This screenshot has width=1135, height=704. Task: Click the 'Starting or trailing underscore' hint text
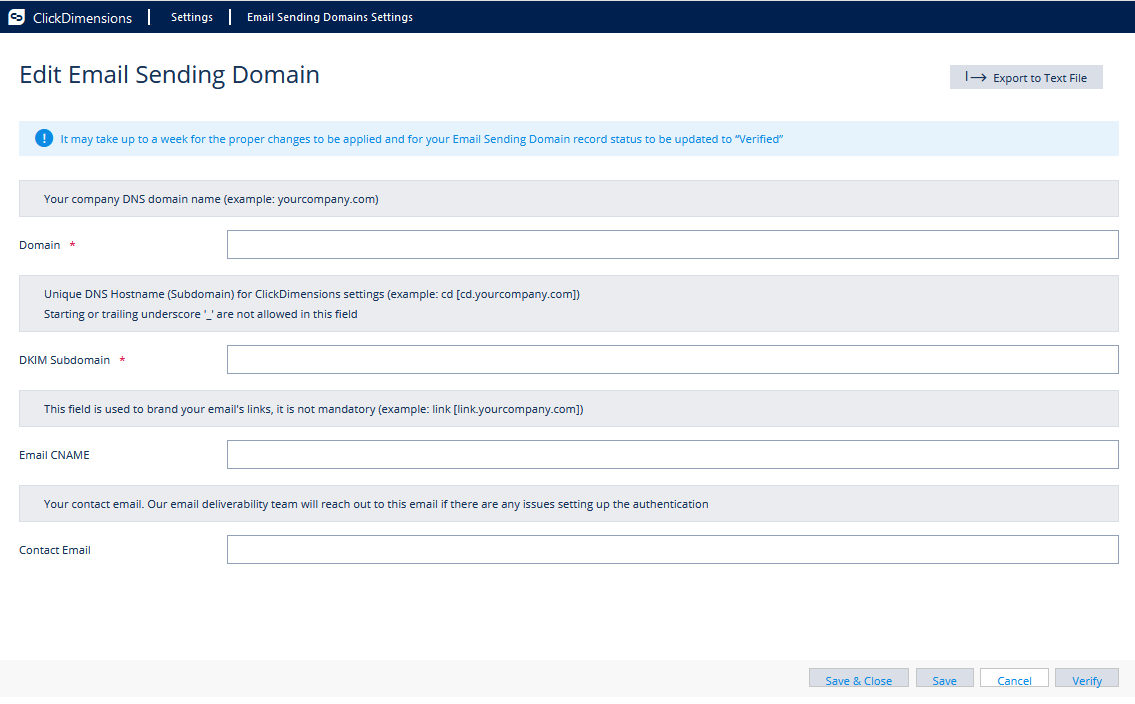click(x=201, y=315)
